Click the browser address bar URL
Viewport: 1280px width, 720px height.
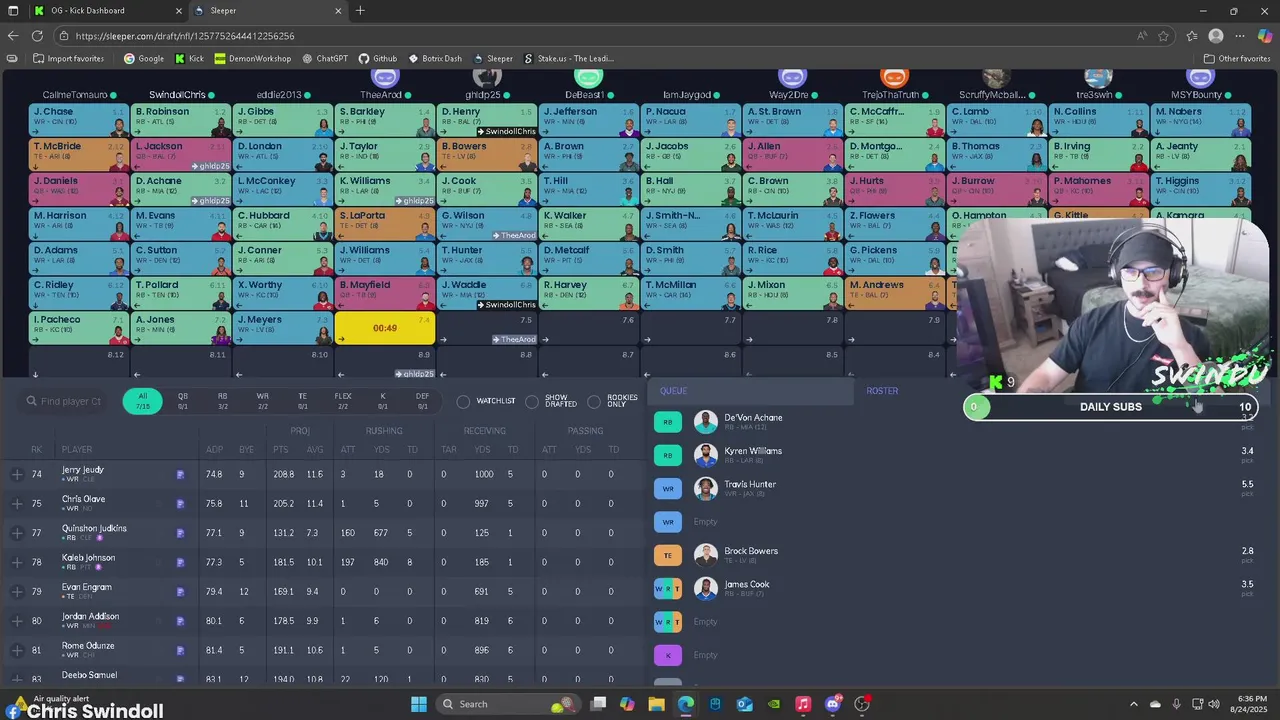[x=185, y=36]
